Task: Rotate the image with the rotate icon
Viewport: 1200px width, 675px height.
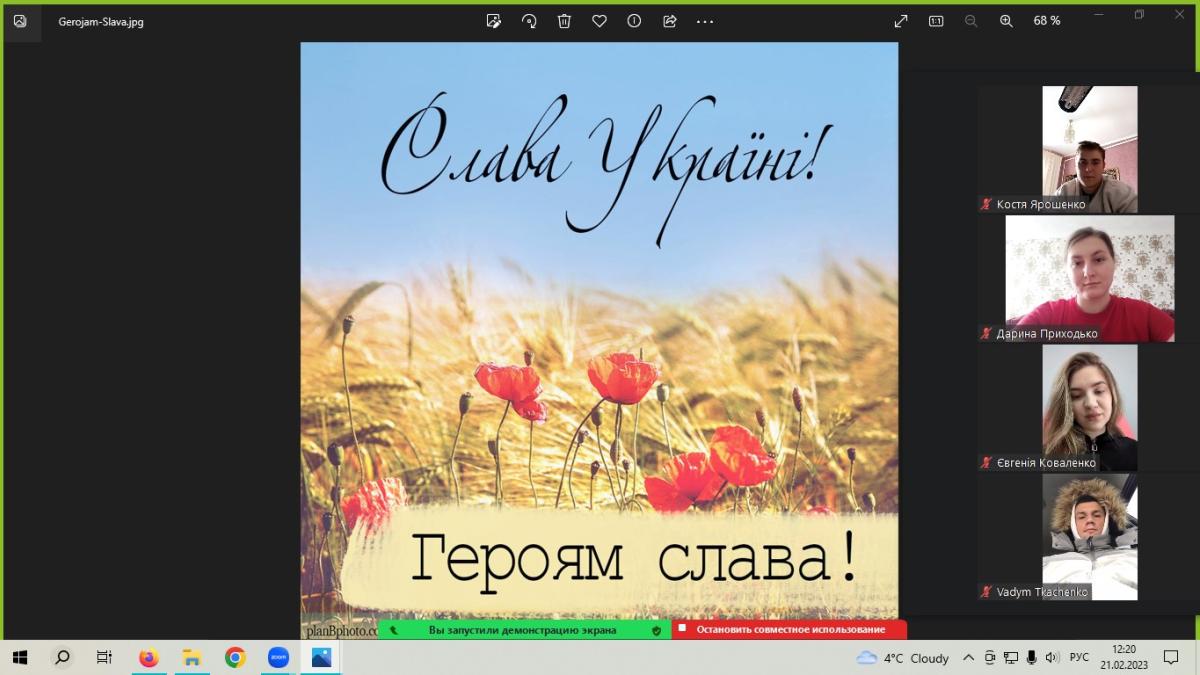Action: pyautogui.click(x=529, y=21)
